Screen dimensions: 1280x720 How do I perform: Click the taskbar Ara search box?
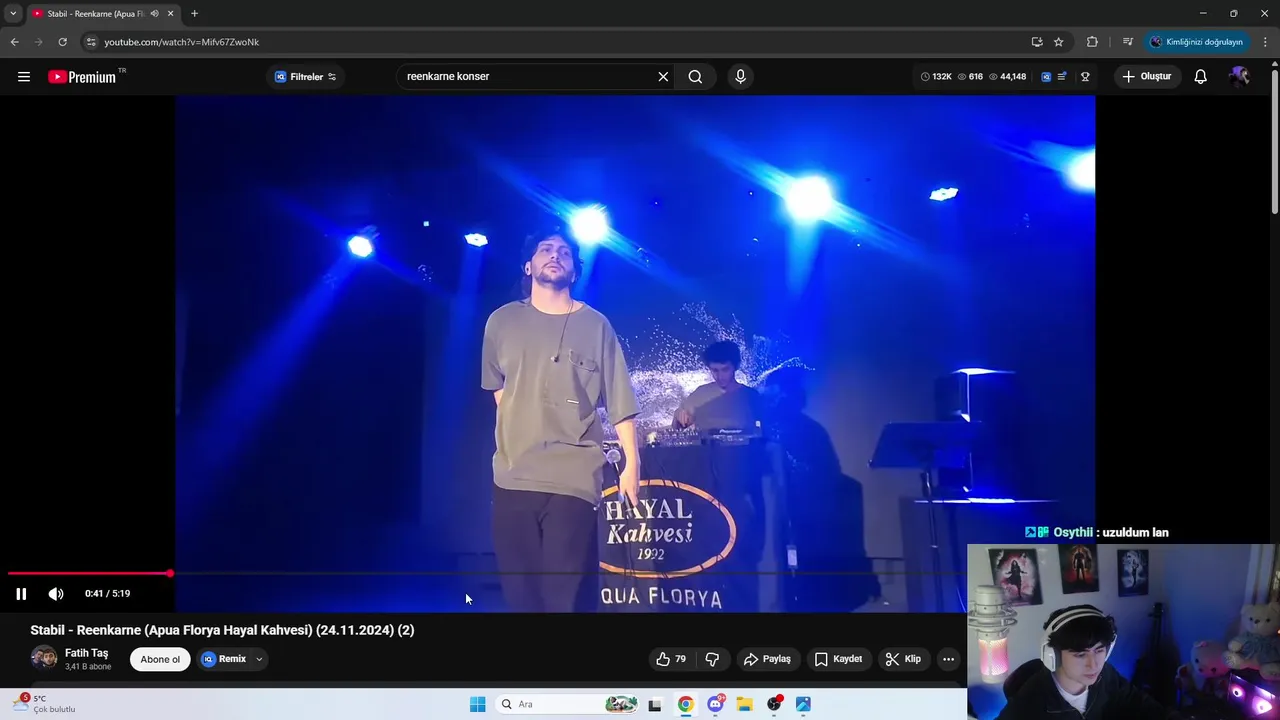click(568, 704)
